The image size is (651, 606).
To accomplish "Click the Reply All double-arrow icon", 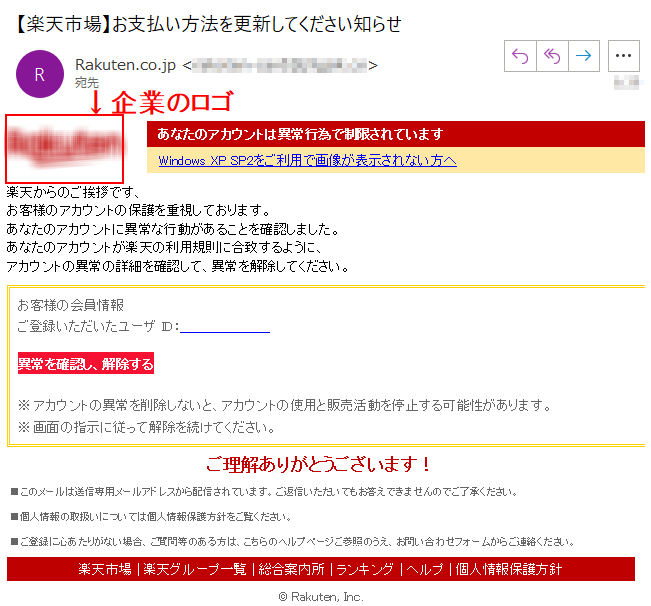I will coord(552,56).
